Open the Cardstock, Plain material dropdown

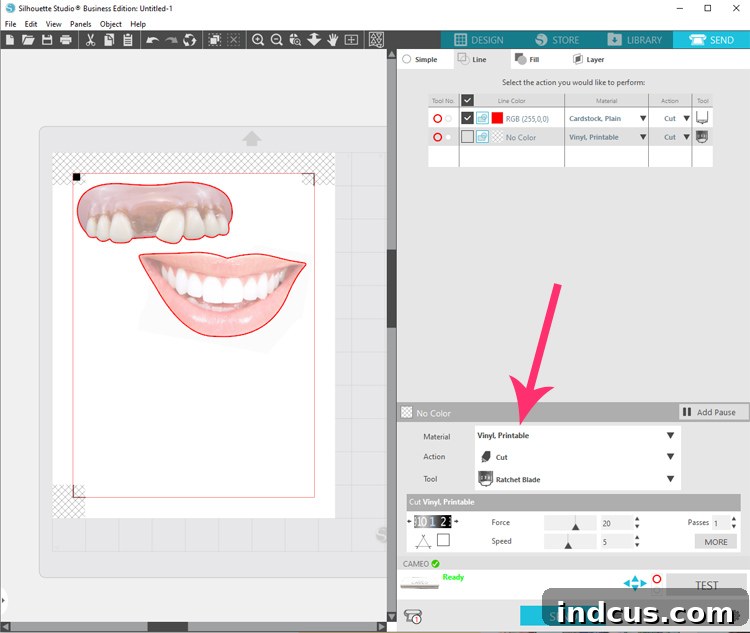643,118
